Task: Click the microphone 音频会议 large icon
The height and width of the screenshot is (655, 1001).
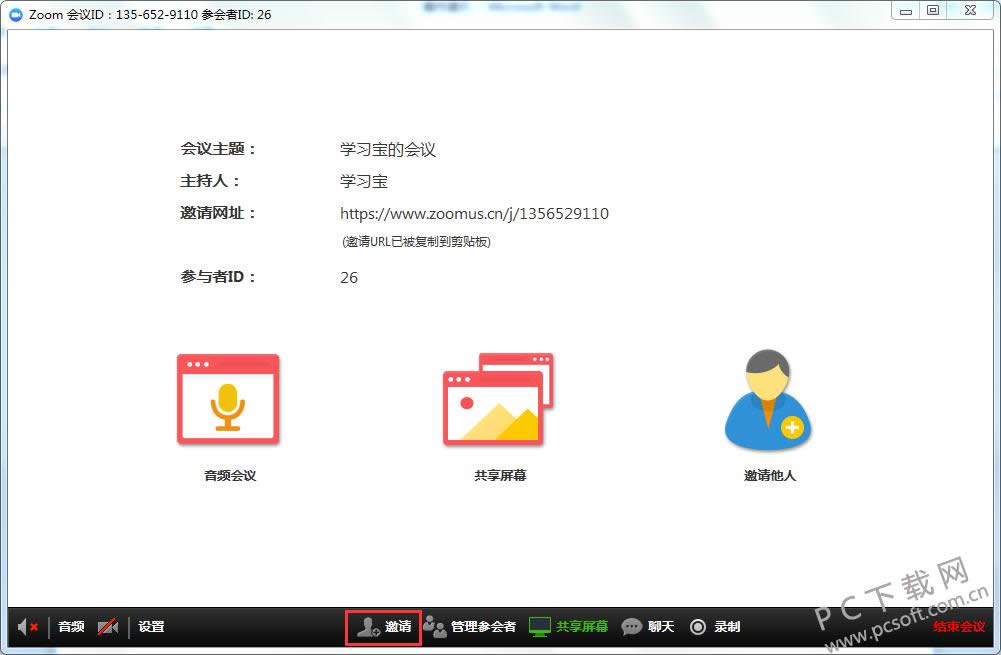Action: pos(228,399)
